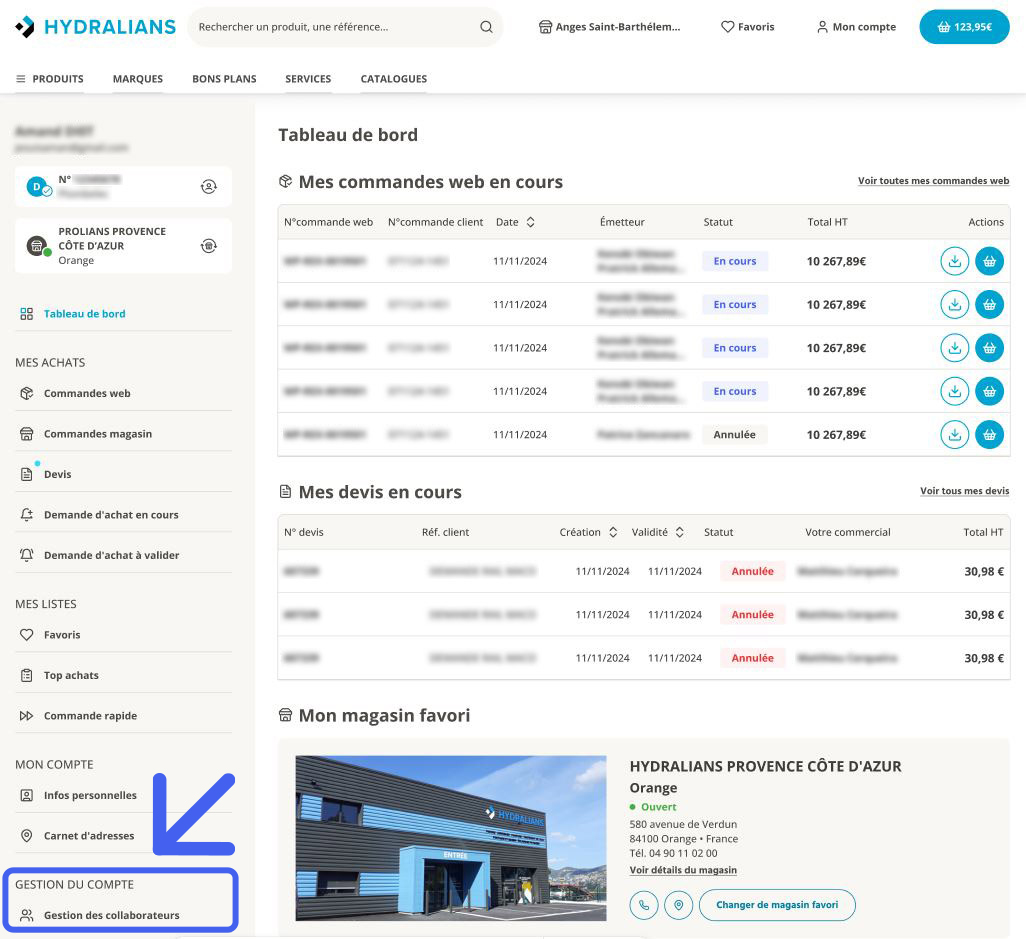
Task: Open the Anges Saint-Barthélemy store selector
Action: [609, 27]
